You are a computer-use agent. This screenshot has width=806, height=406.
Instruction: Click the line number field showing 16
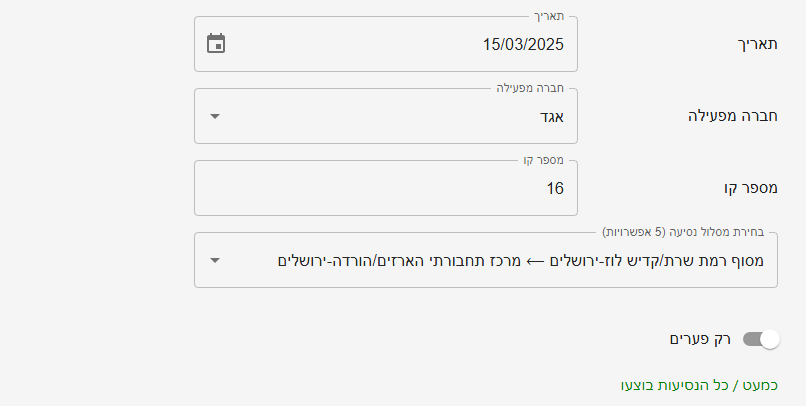pos(554,188)
